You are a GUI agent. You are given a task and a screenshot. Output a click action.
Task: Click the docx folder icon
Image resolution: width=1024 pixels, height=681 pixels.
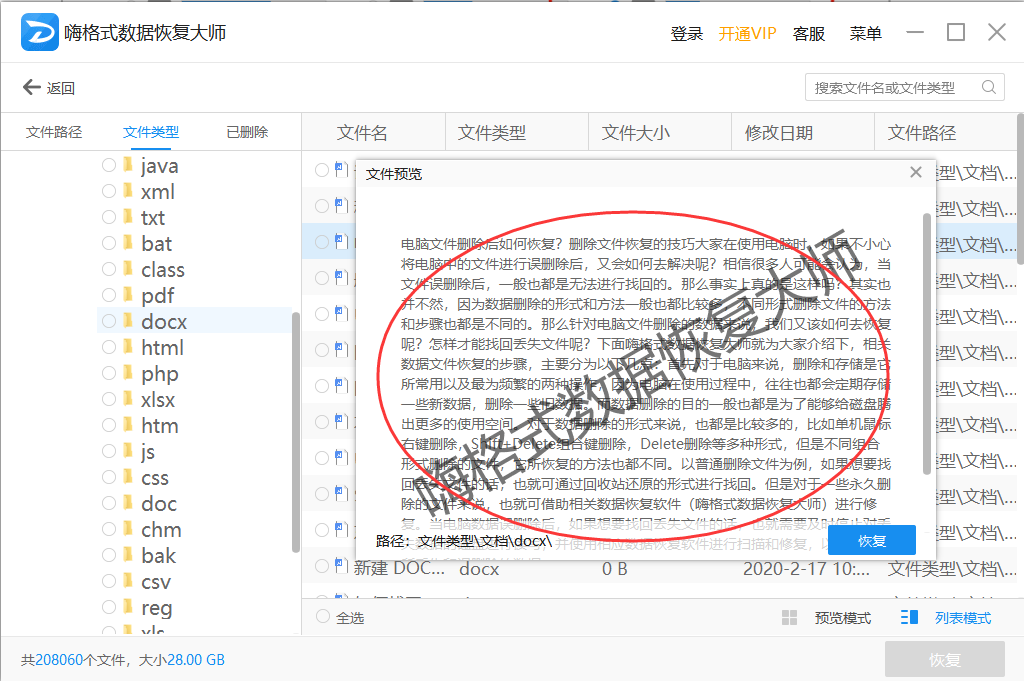click(x=128, y=321)
